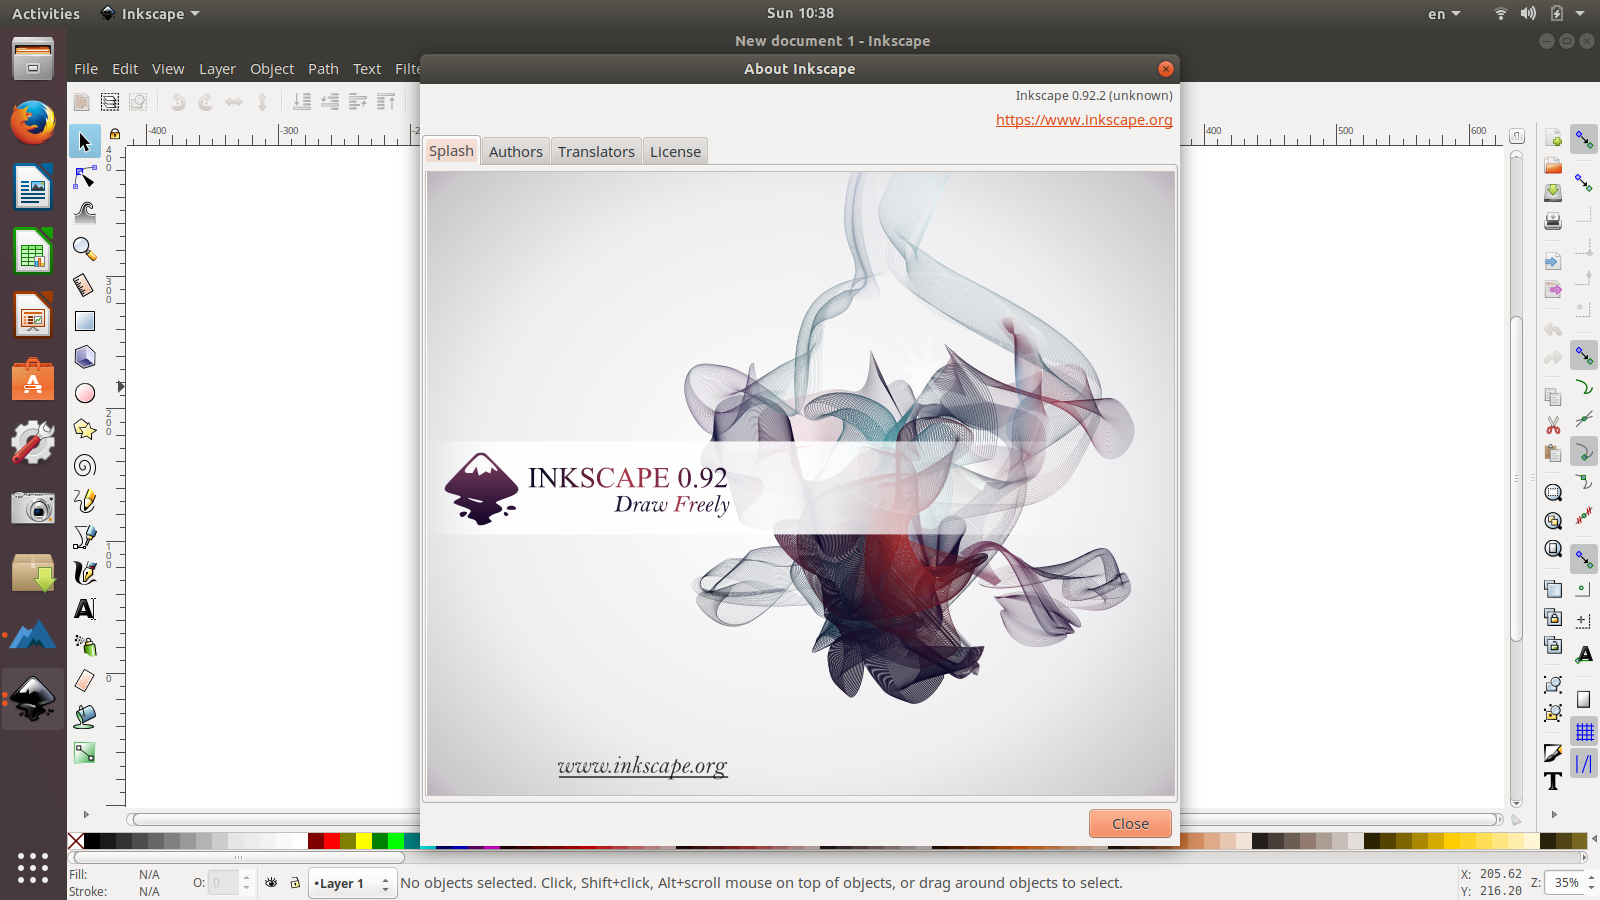Switch to the Authors tab
This screenshot has height=900, width=1600.
click(x=515, y=151)
